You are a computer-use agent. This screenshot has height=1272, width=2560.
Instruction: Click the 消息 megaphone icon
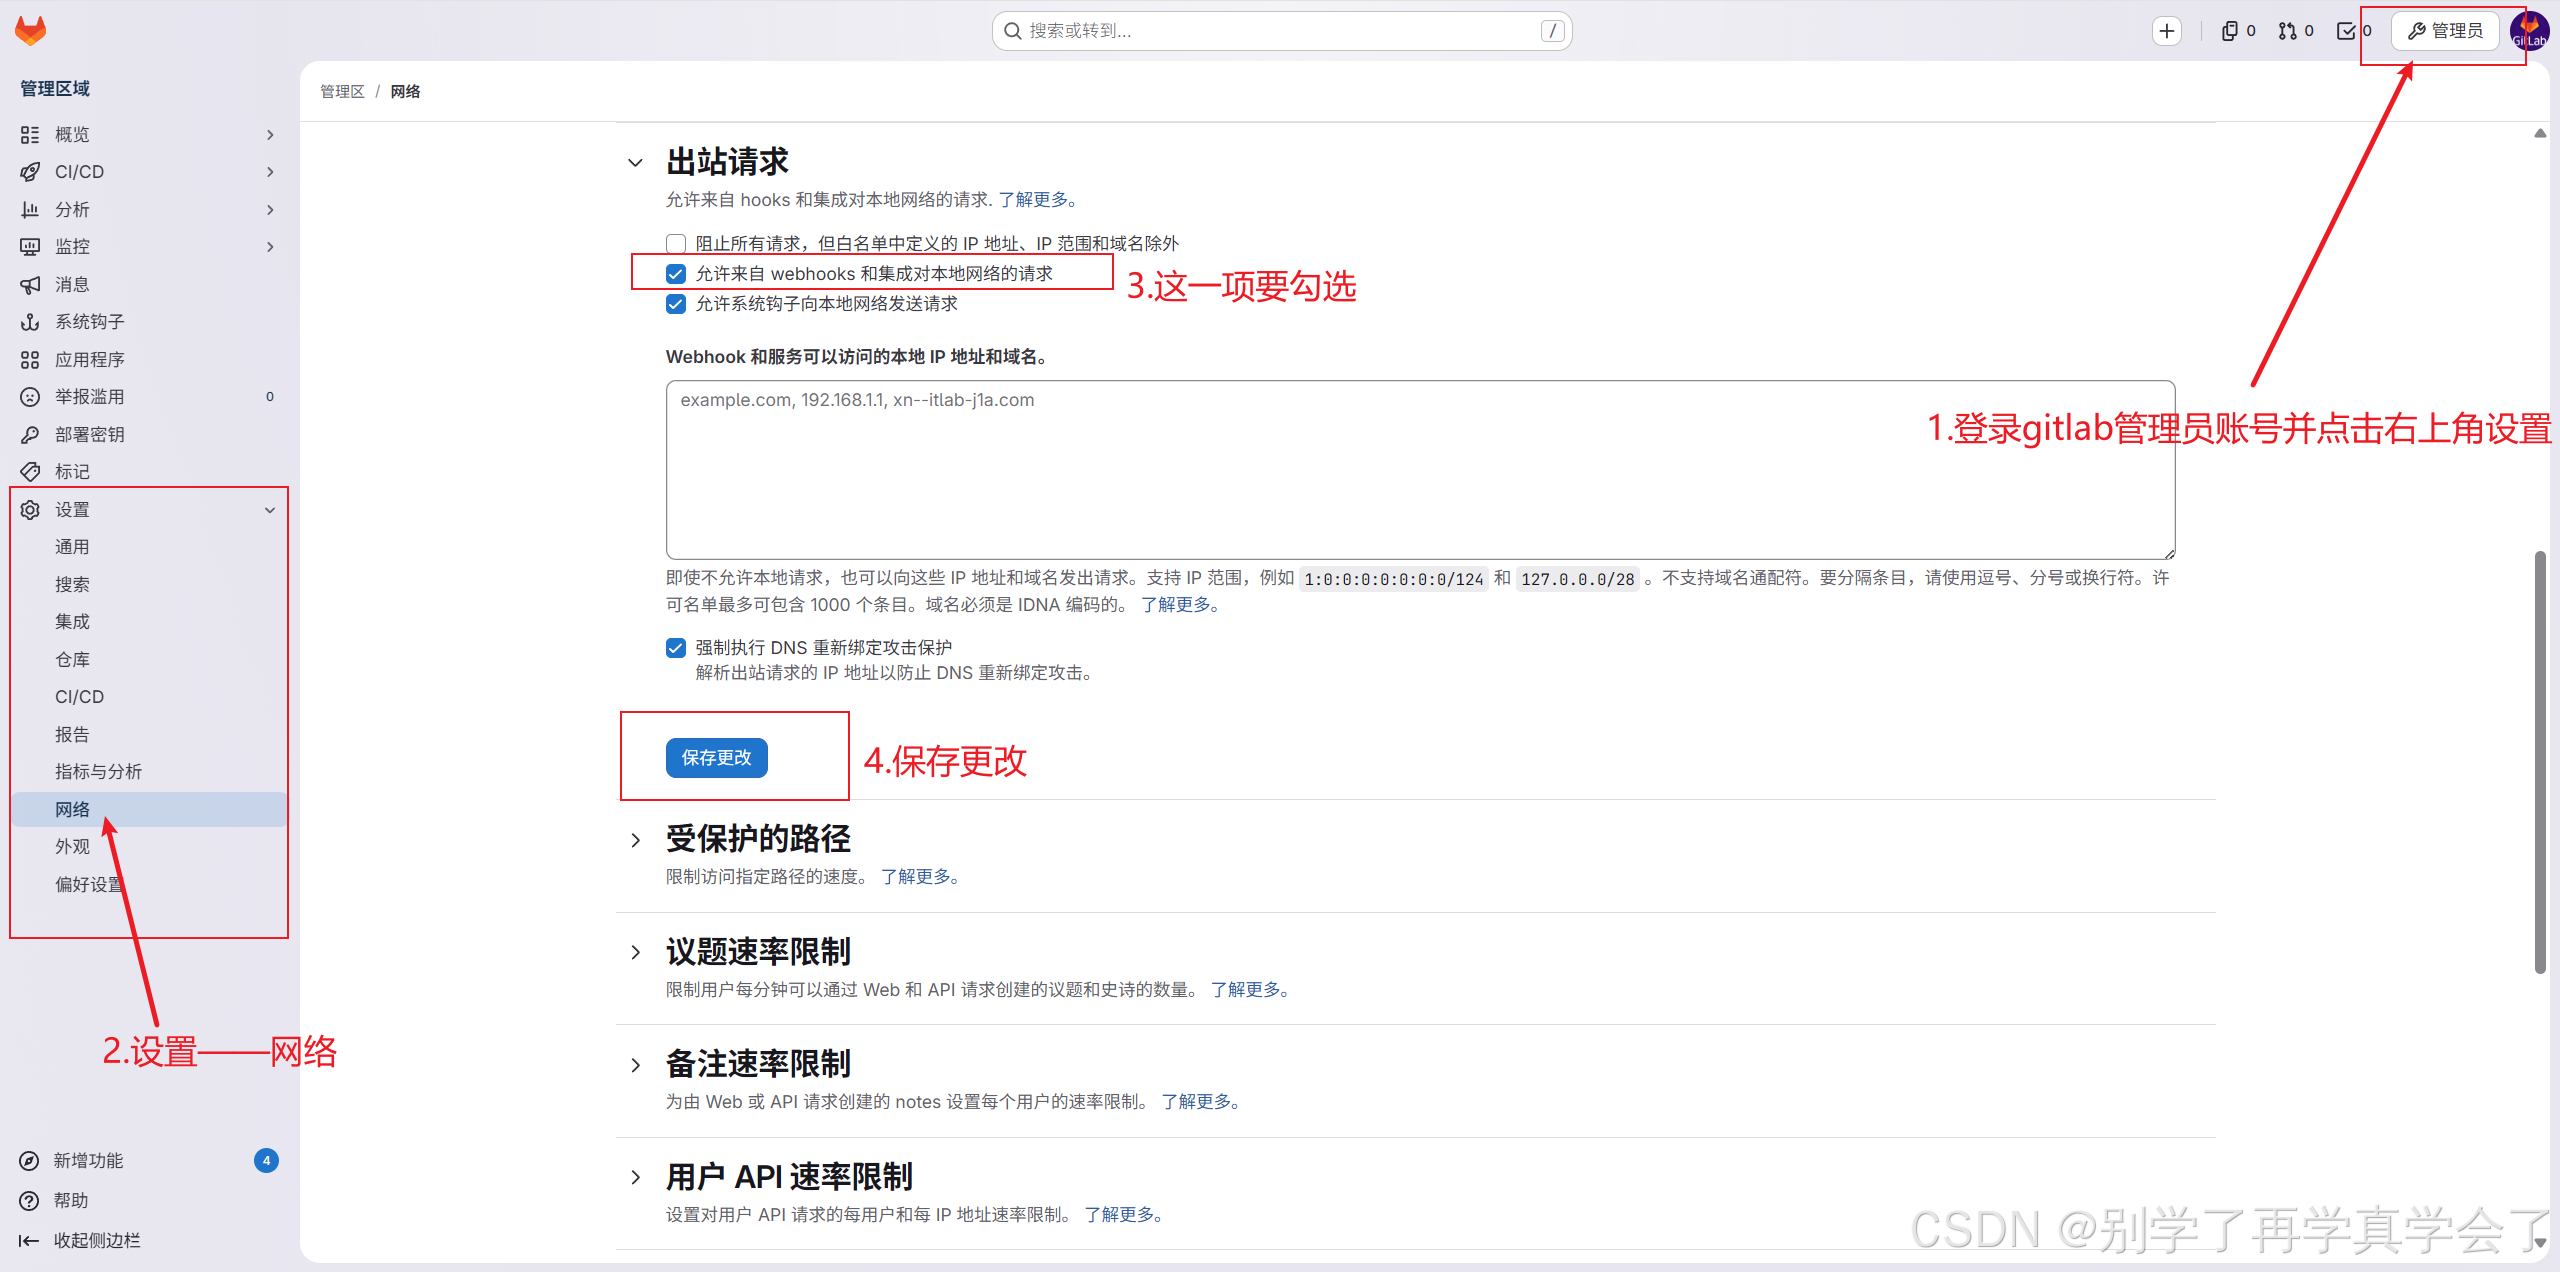31,284
